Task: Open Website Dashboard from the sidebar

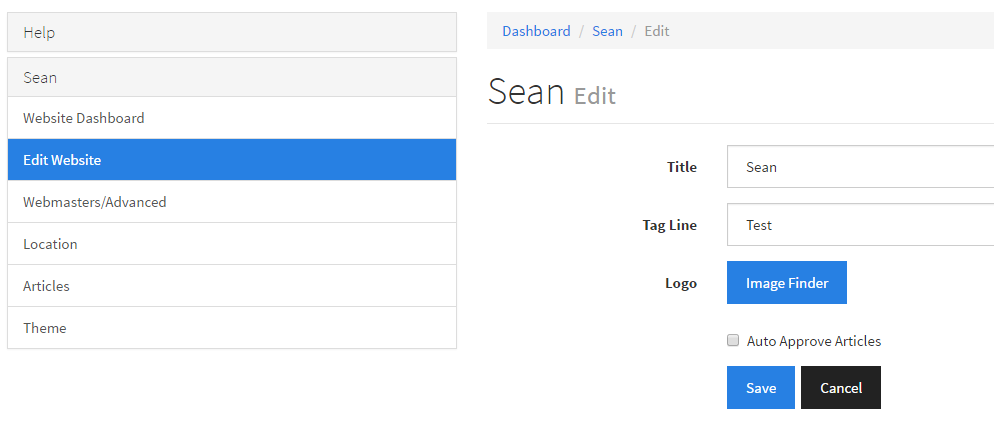Action: pyautogui.click(x=231, y=118)
